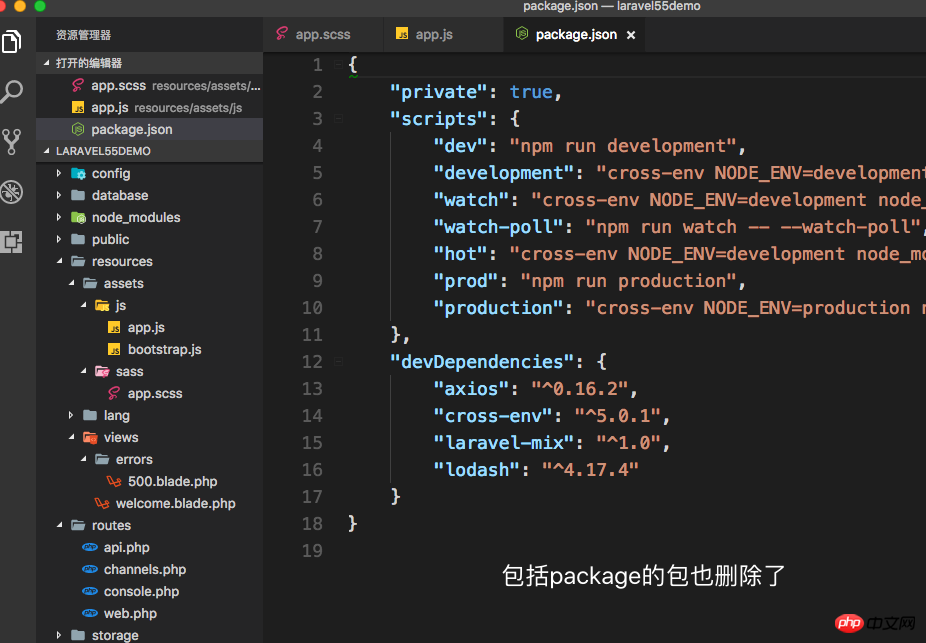
Task: Collapse the open editors section
Action: coord(47,63)
